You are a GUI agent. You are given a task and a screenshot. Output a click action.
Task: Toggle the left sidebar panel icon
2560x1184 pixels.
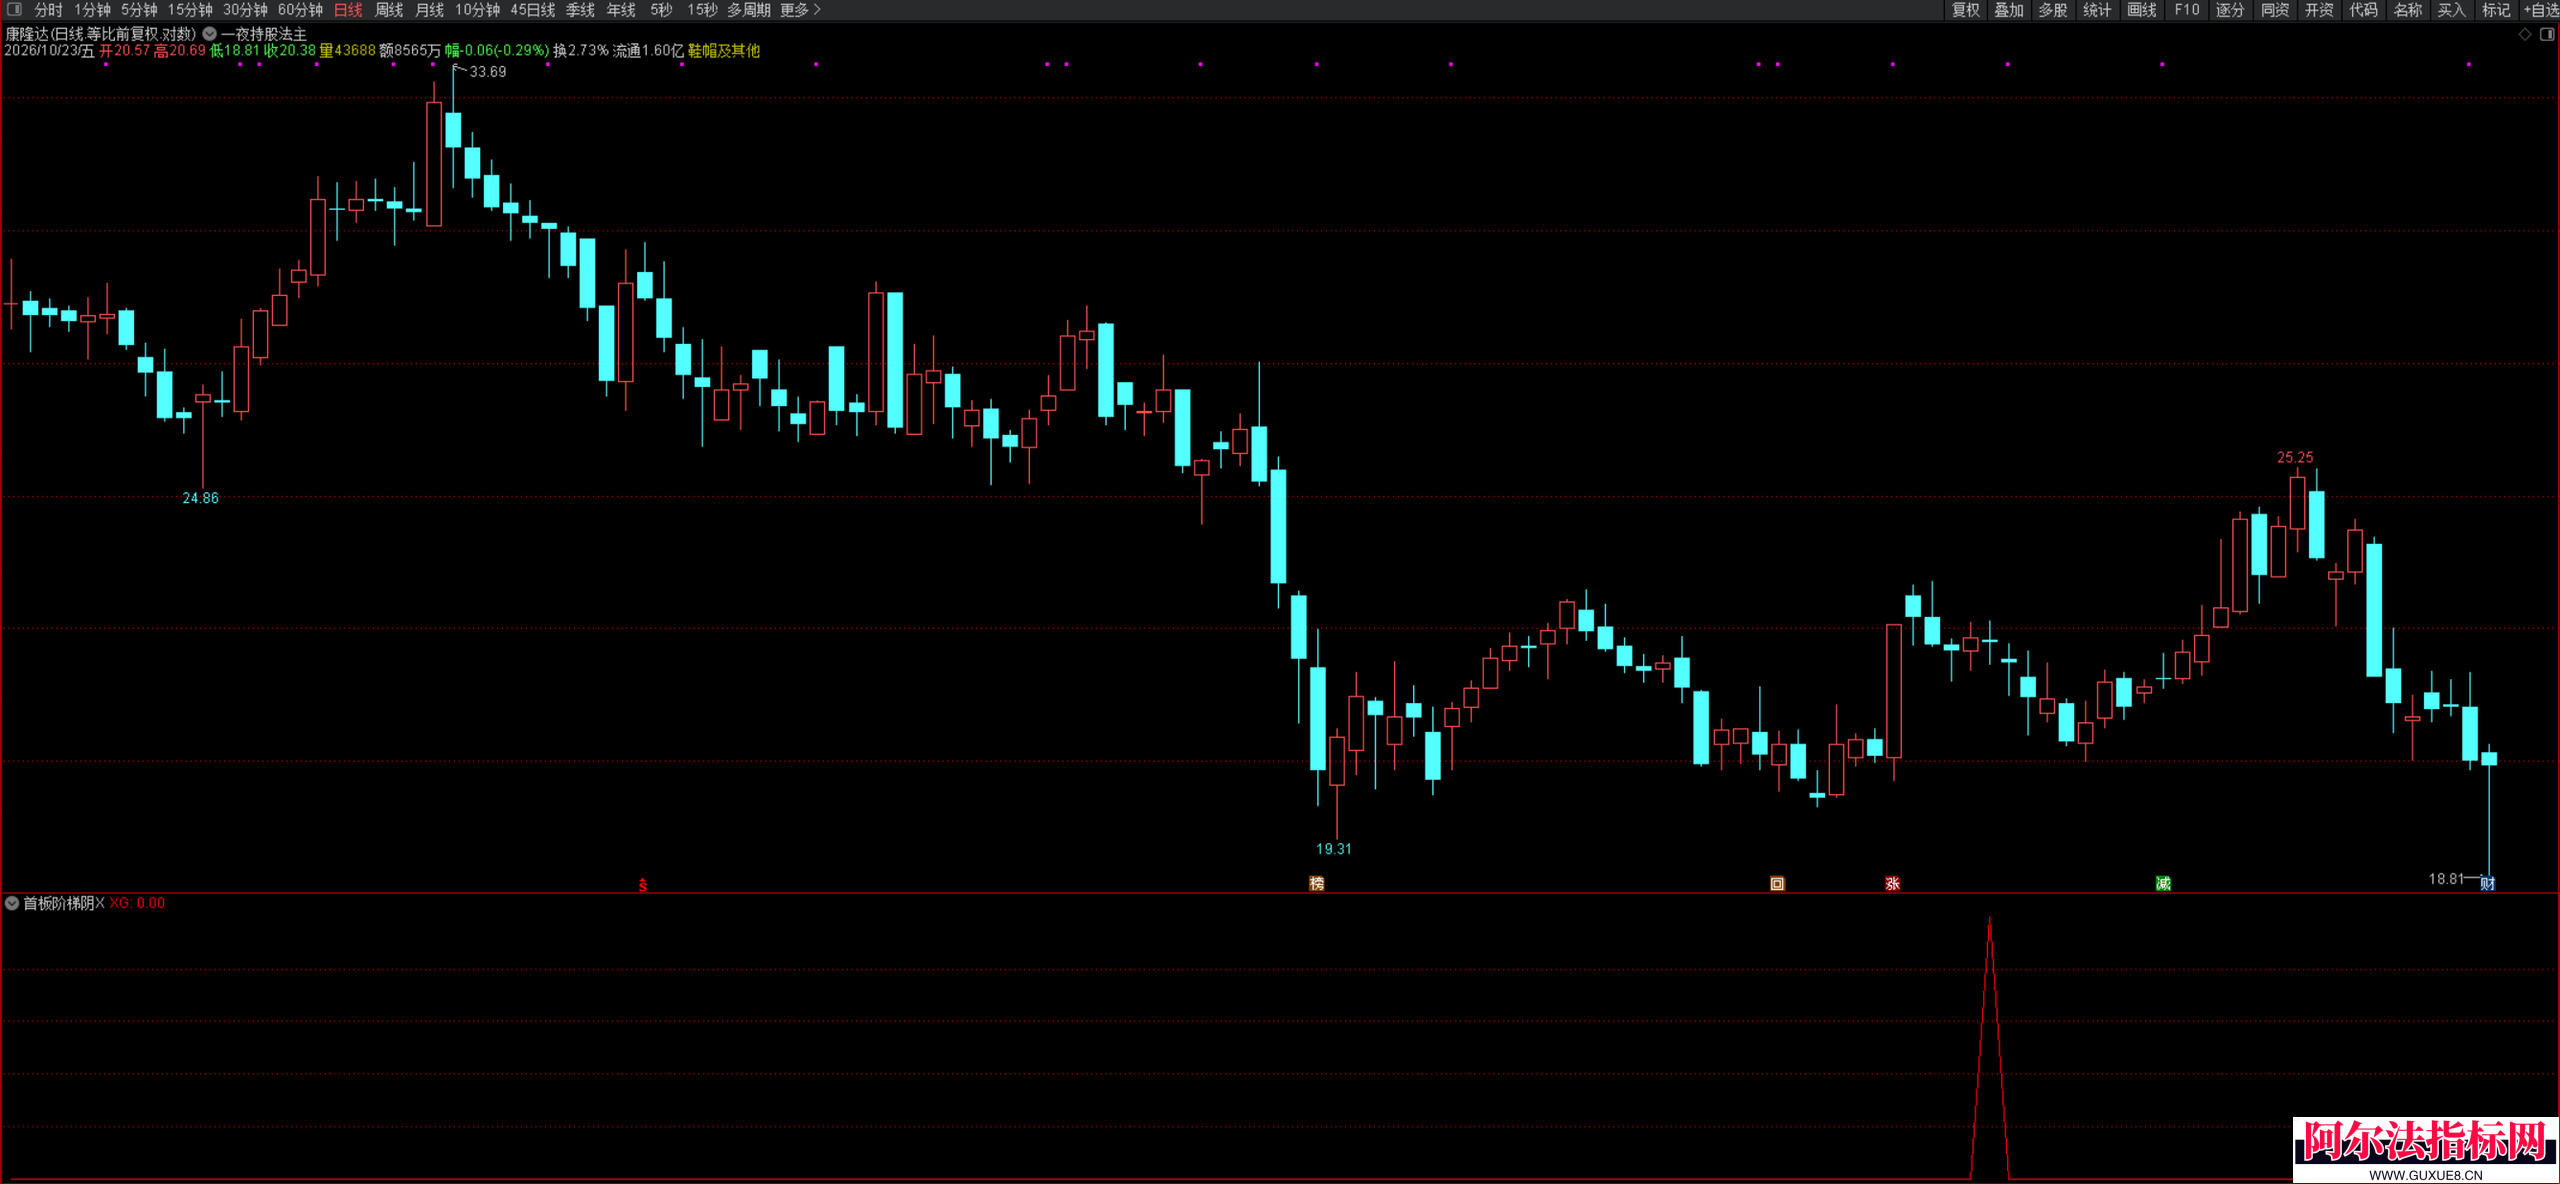(14, 9)
